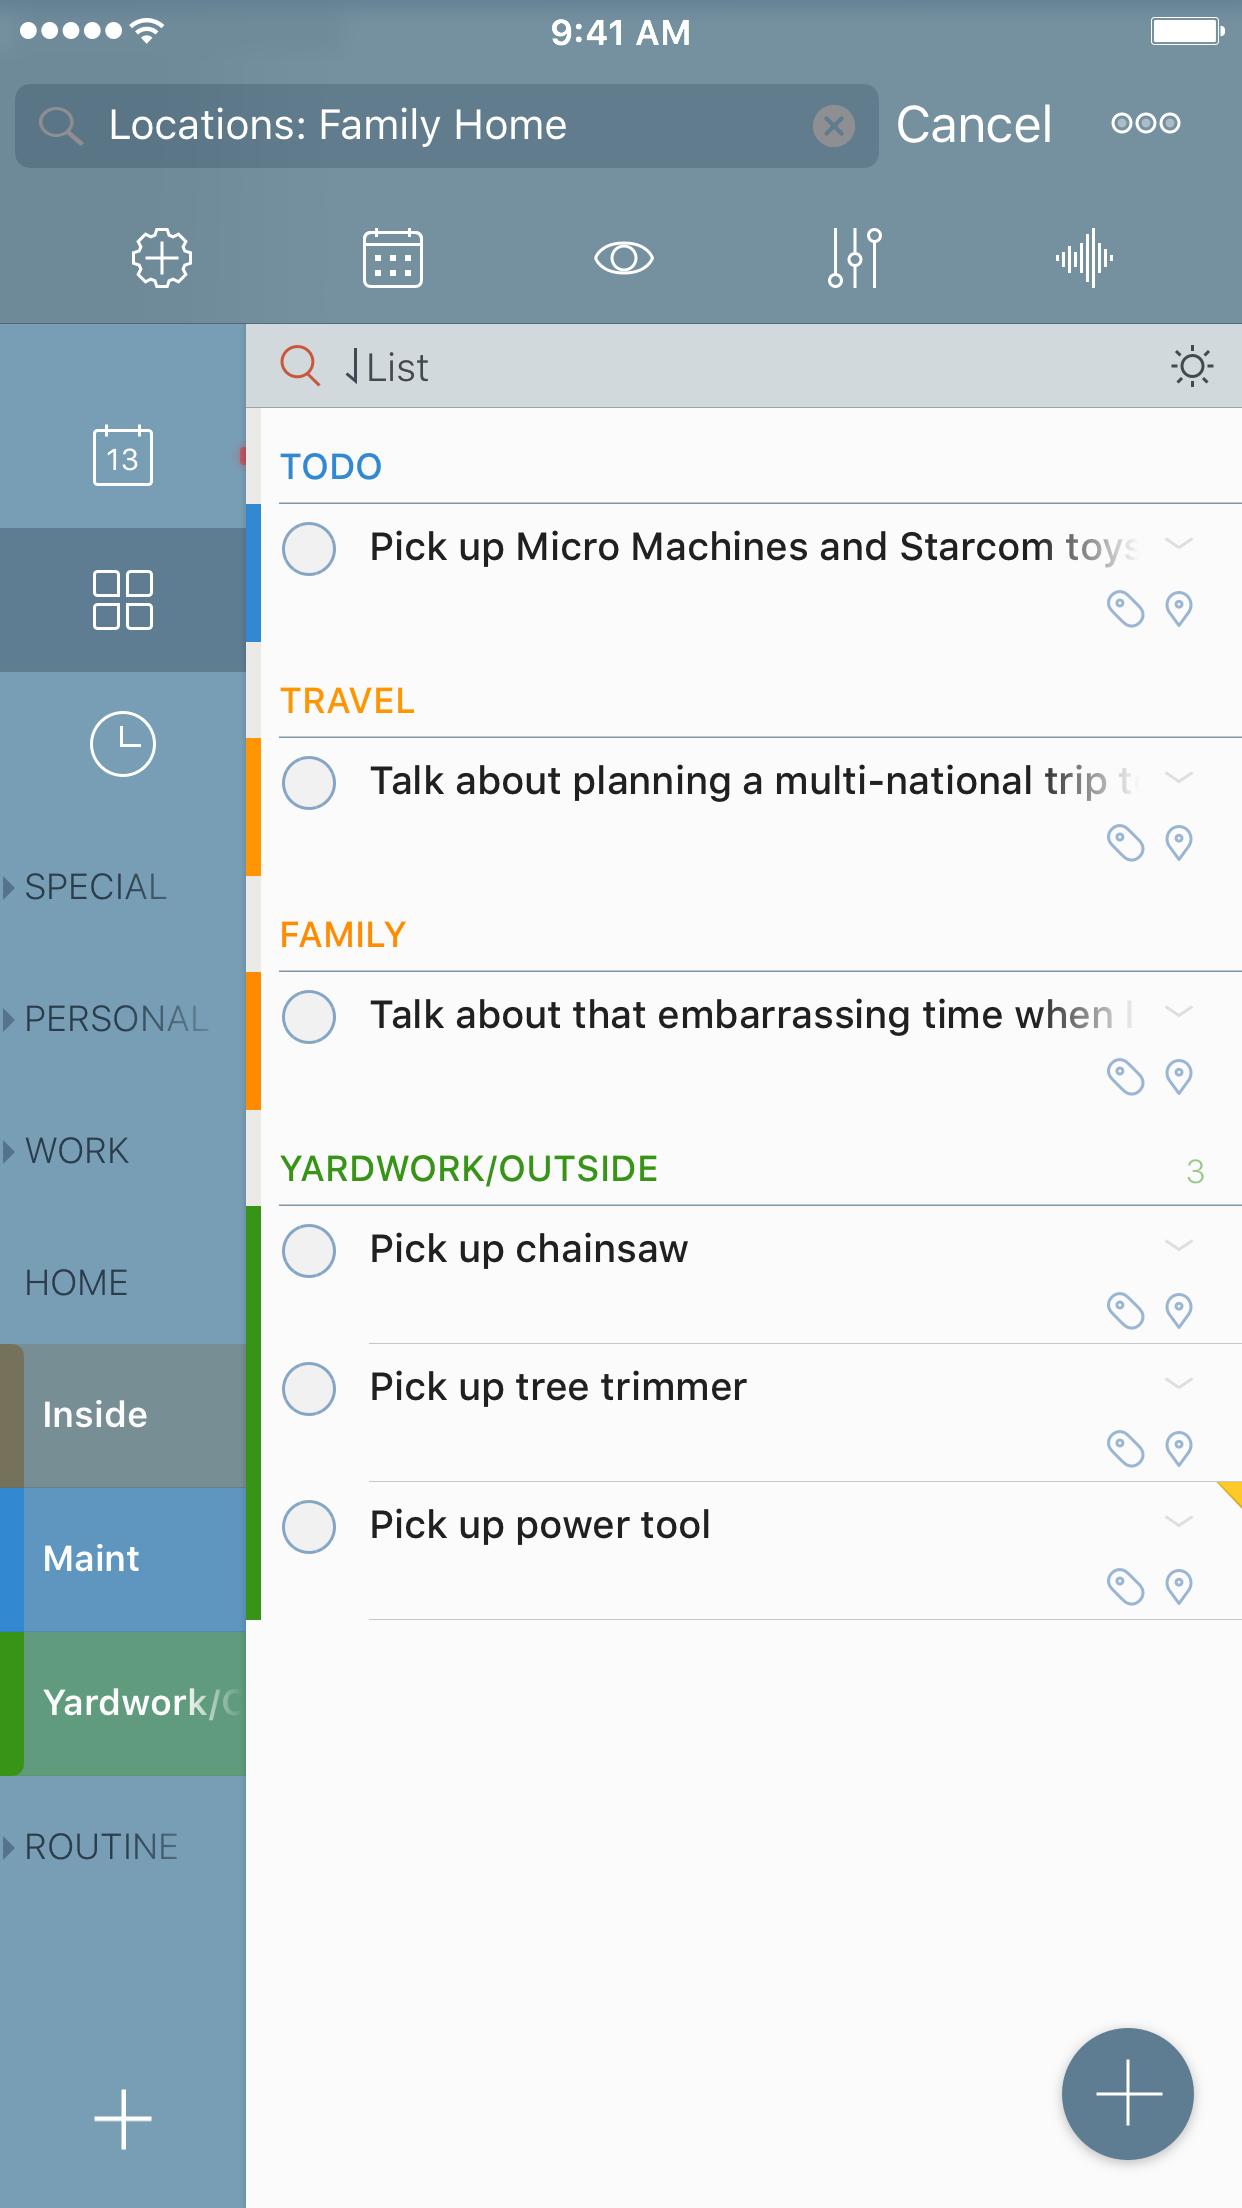Open the Inside list in sidebar
The image size is (1242, 2208).
[122, 1415]
